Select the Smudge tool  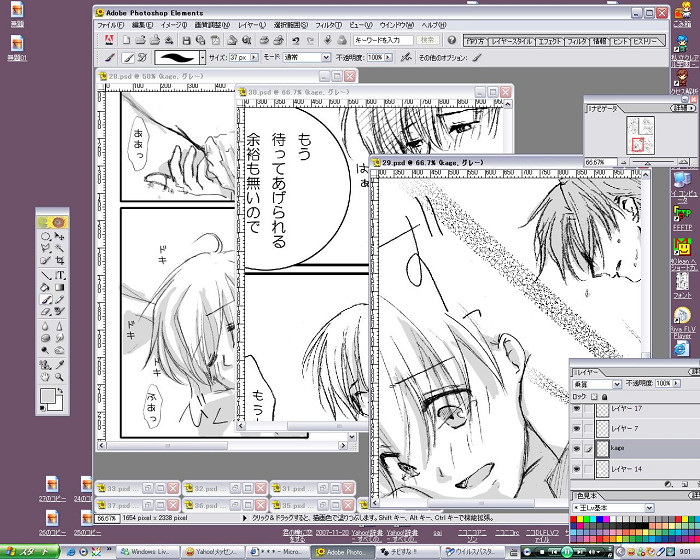[x=59, y=339]
